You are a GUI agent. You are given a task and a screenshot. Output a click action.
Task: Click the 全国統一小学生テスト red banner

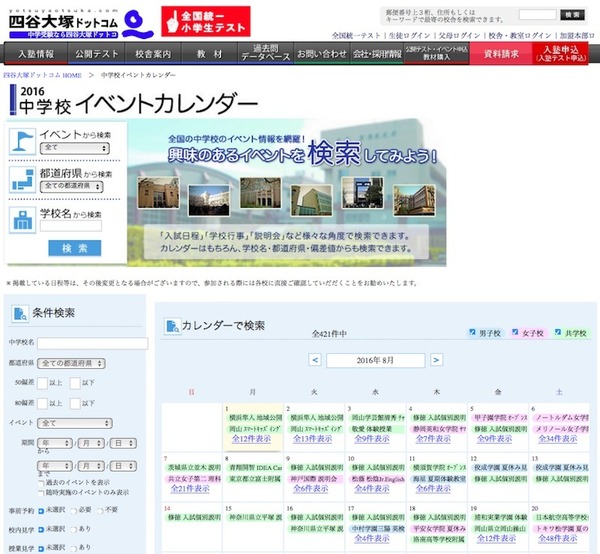click(206, 20)
